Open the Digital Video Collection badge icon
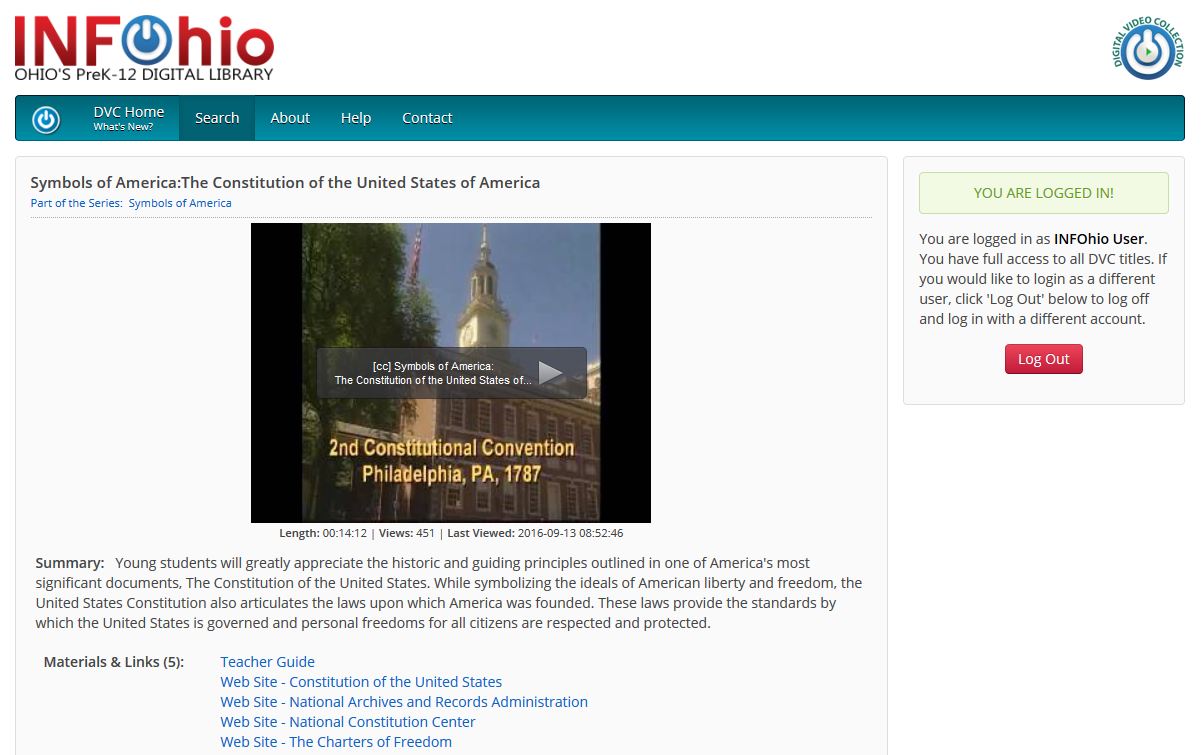 (x=1148, y=47)
